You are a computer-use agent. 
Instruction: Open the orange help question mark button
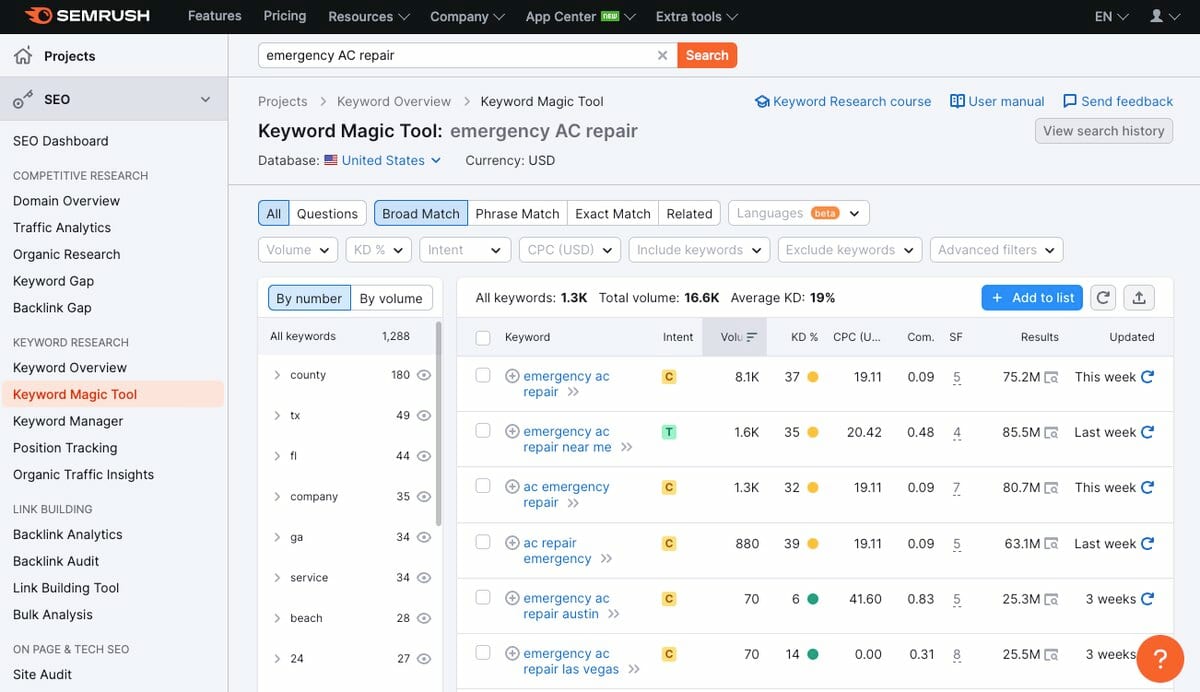click(1160, 659)
